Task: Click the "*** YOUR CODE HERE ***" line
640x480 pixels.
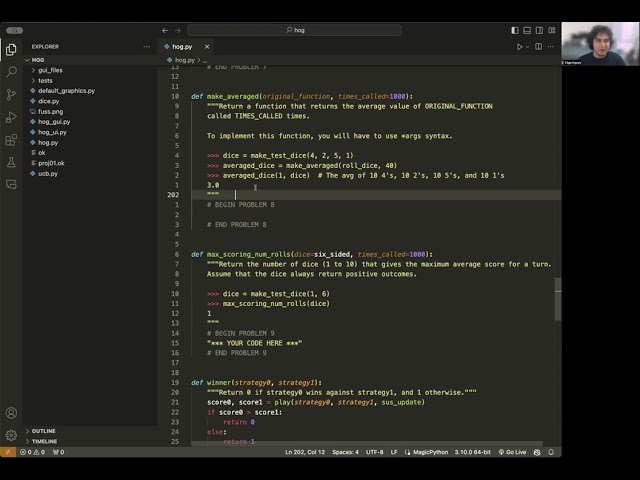Action: (254, 343)
